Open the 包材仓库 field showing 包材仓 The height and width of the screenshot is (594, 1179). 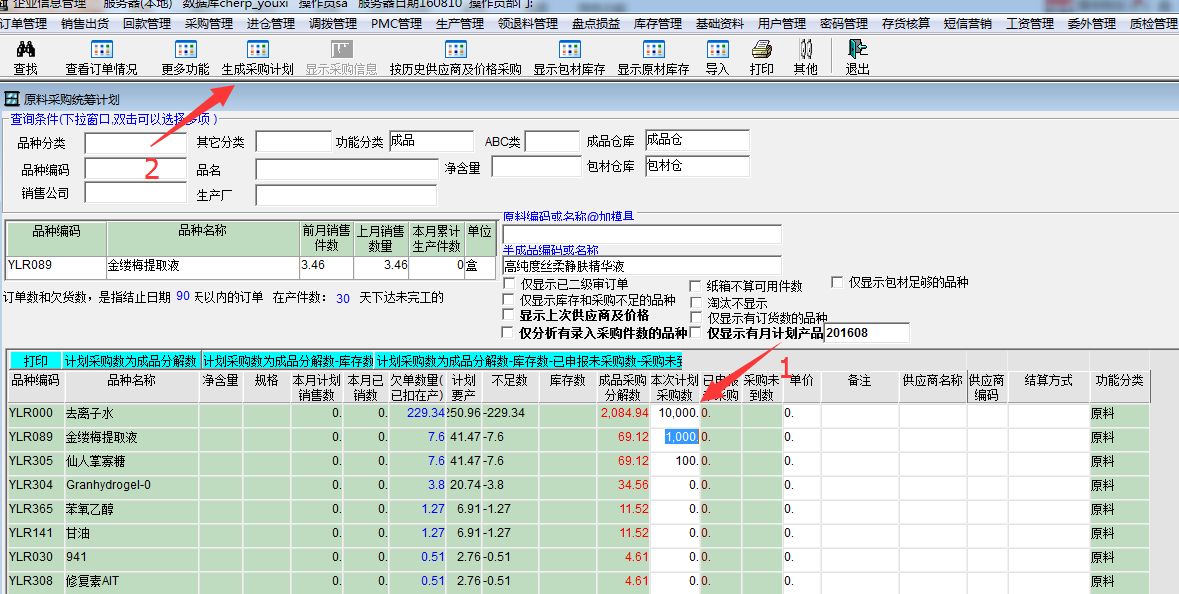click(x=697, y=166)
